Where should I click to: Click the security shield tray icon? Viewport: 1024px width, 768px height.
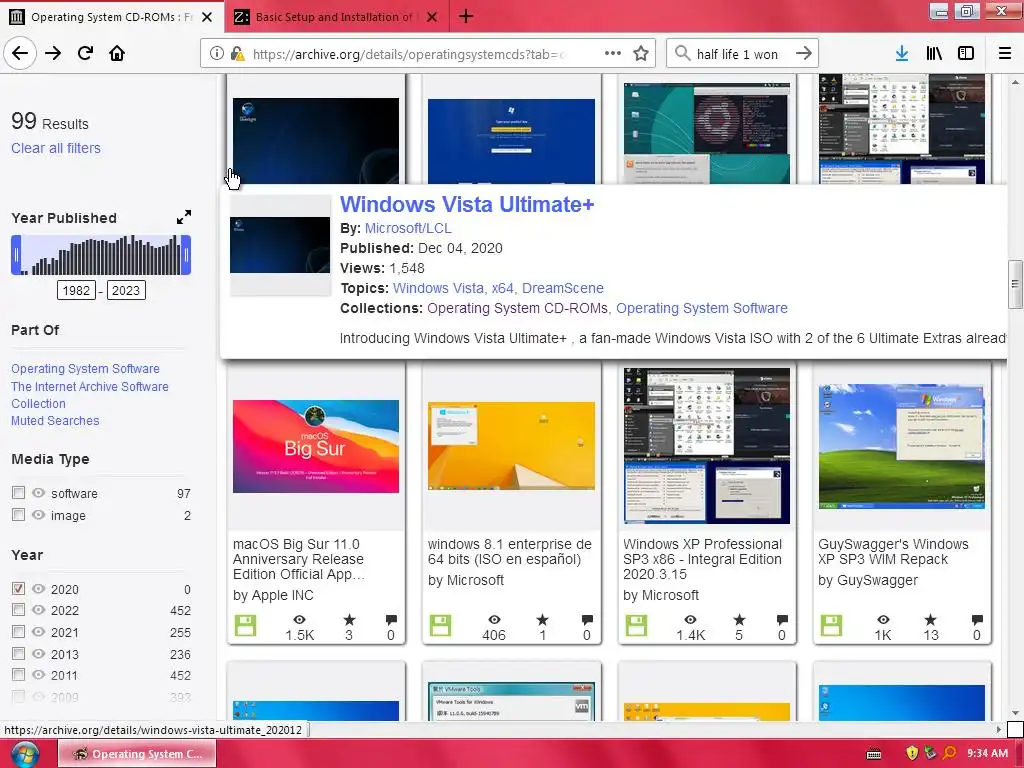coord(912,754)
